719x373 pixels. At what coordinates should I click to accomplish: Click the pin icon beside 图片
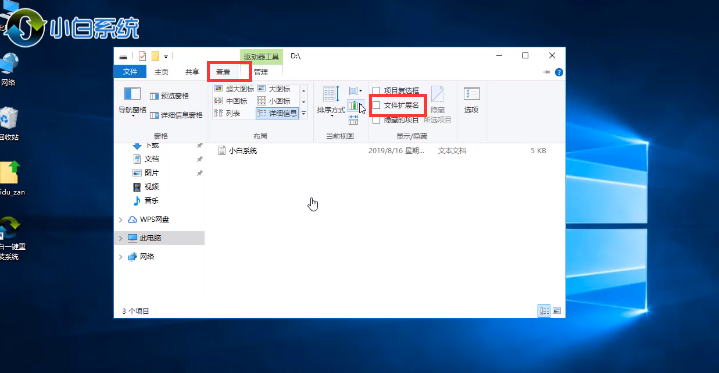pos(199,173)
